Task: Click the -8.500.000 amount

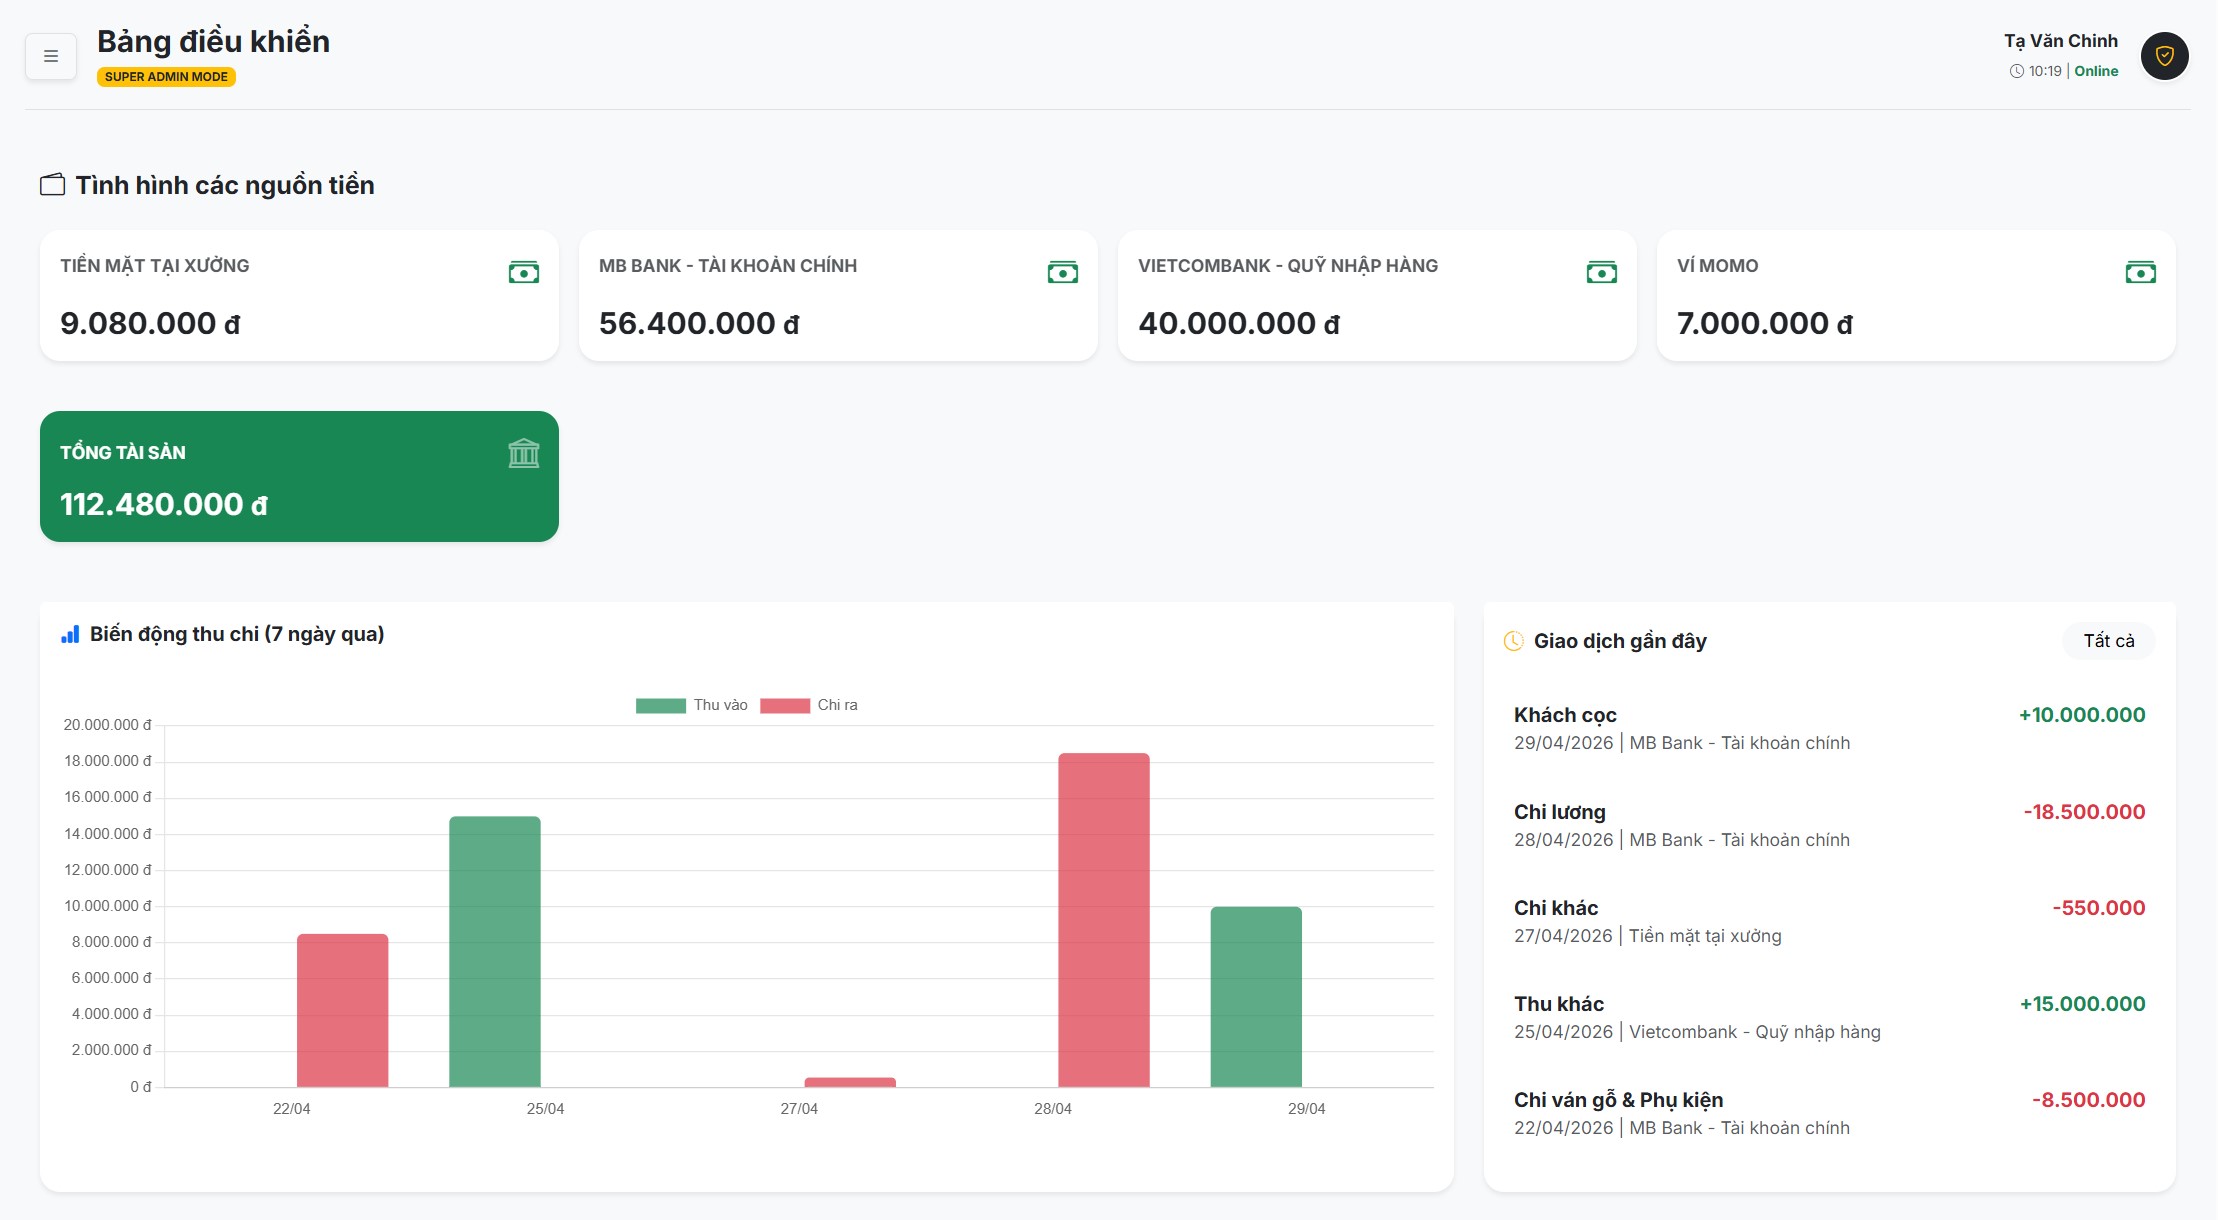Action: click(x=2088, y=1100)
